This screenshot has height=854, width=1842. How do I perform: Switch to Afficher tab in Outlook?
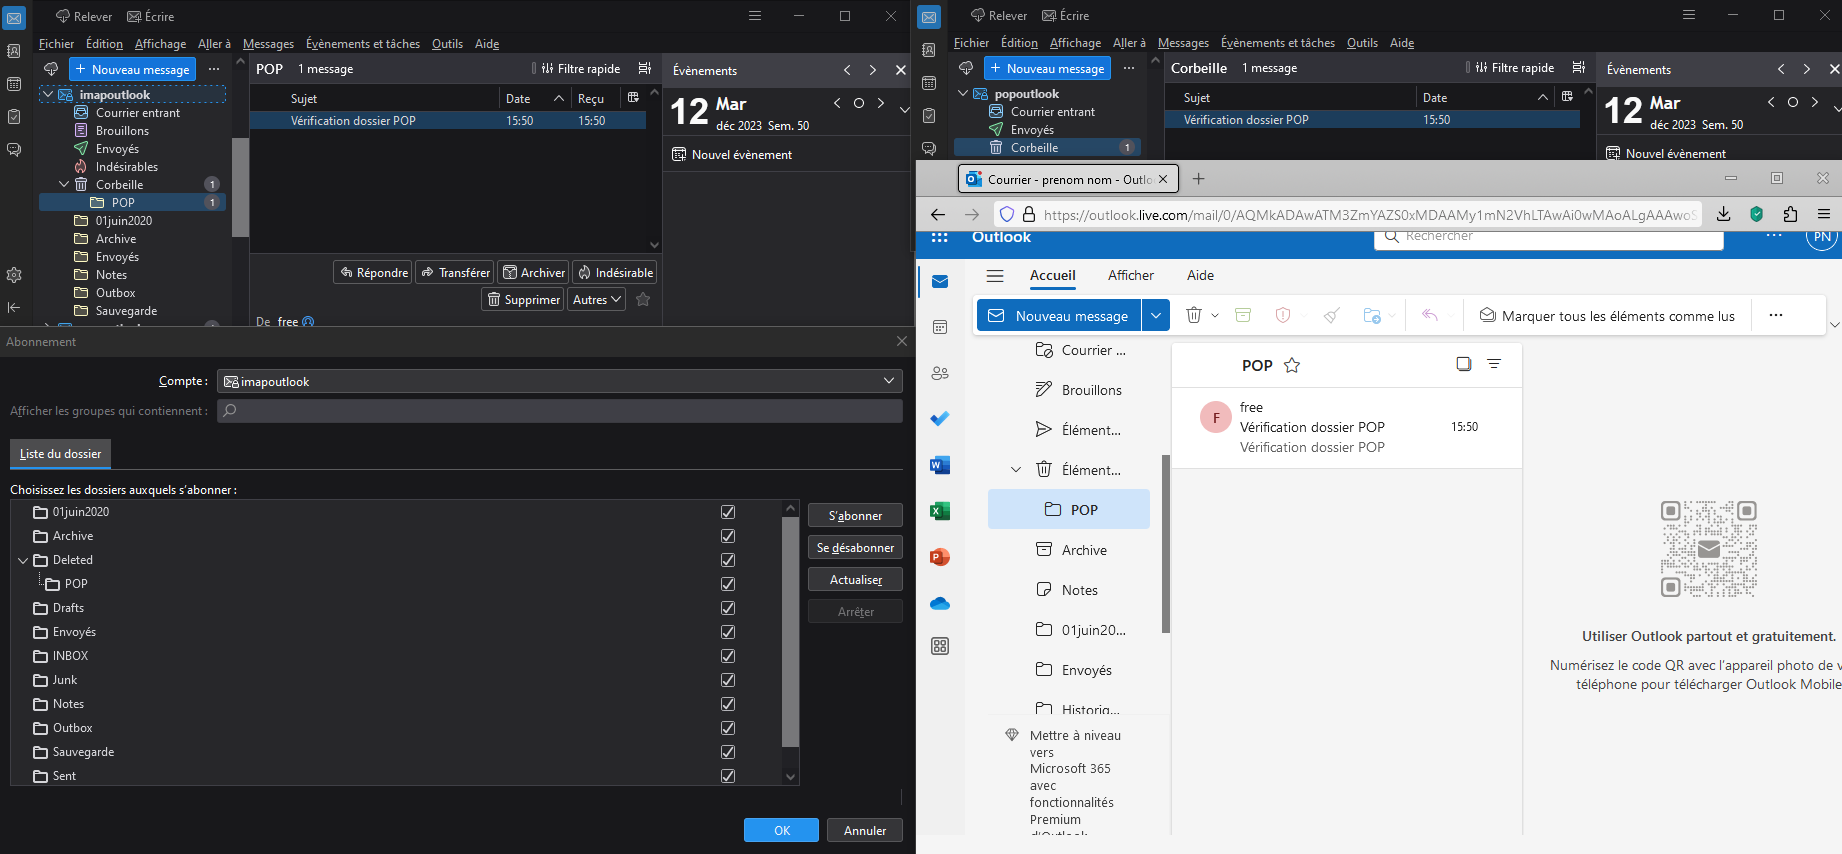click(x=1130, y=275)
